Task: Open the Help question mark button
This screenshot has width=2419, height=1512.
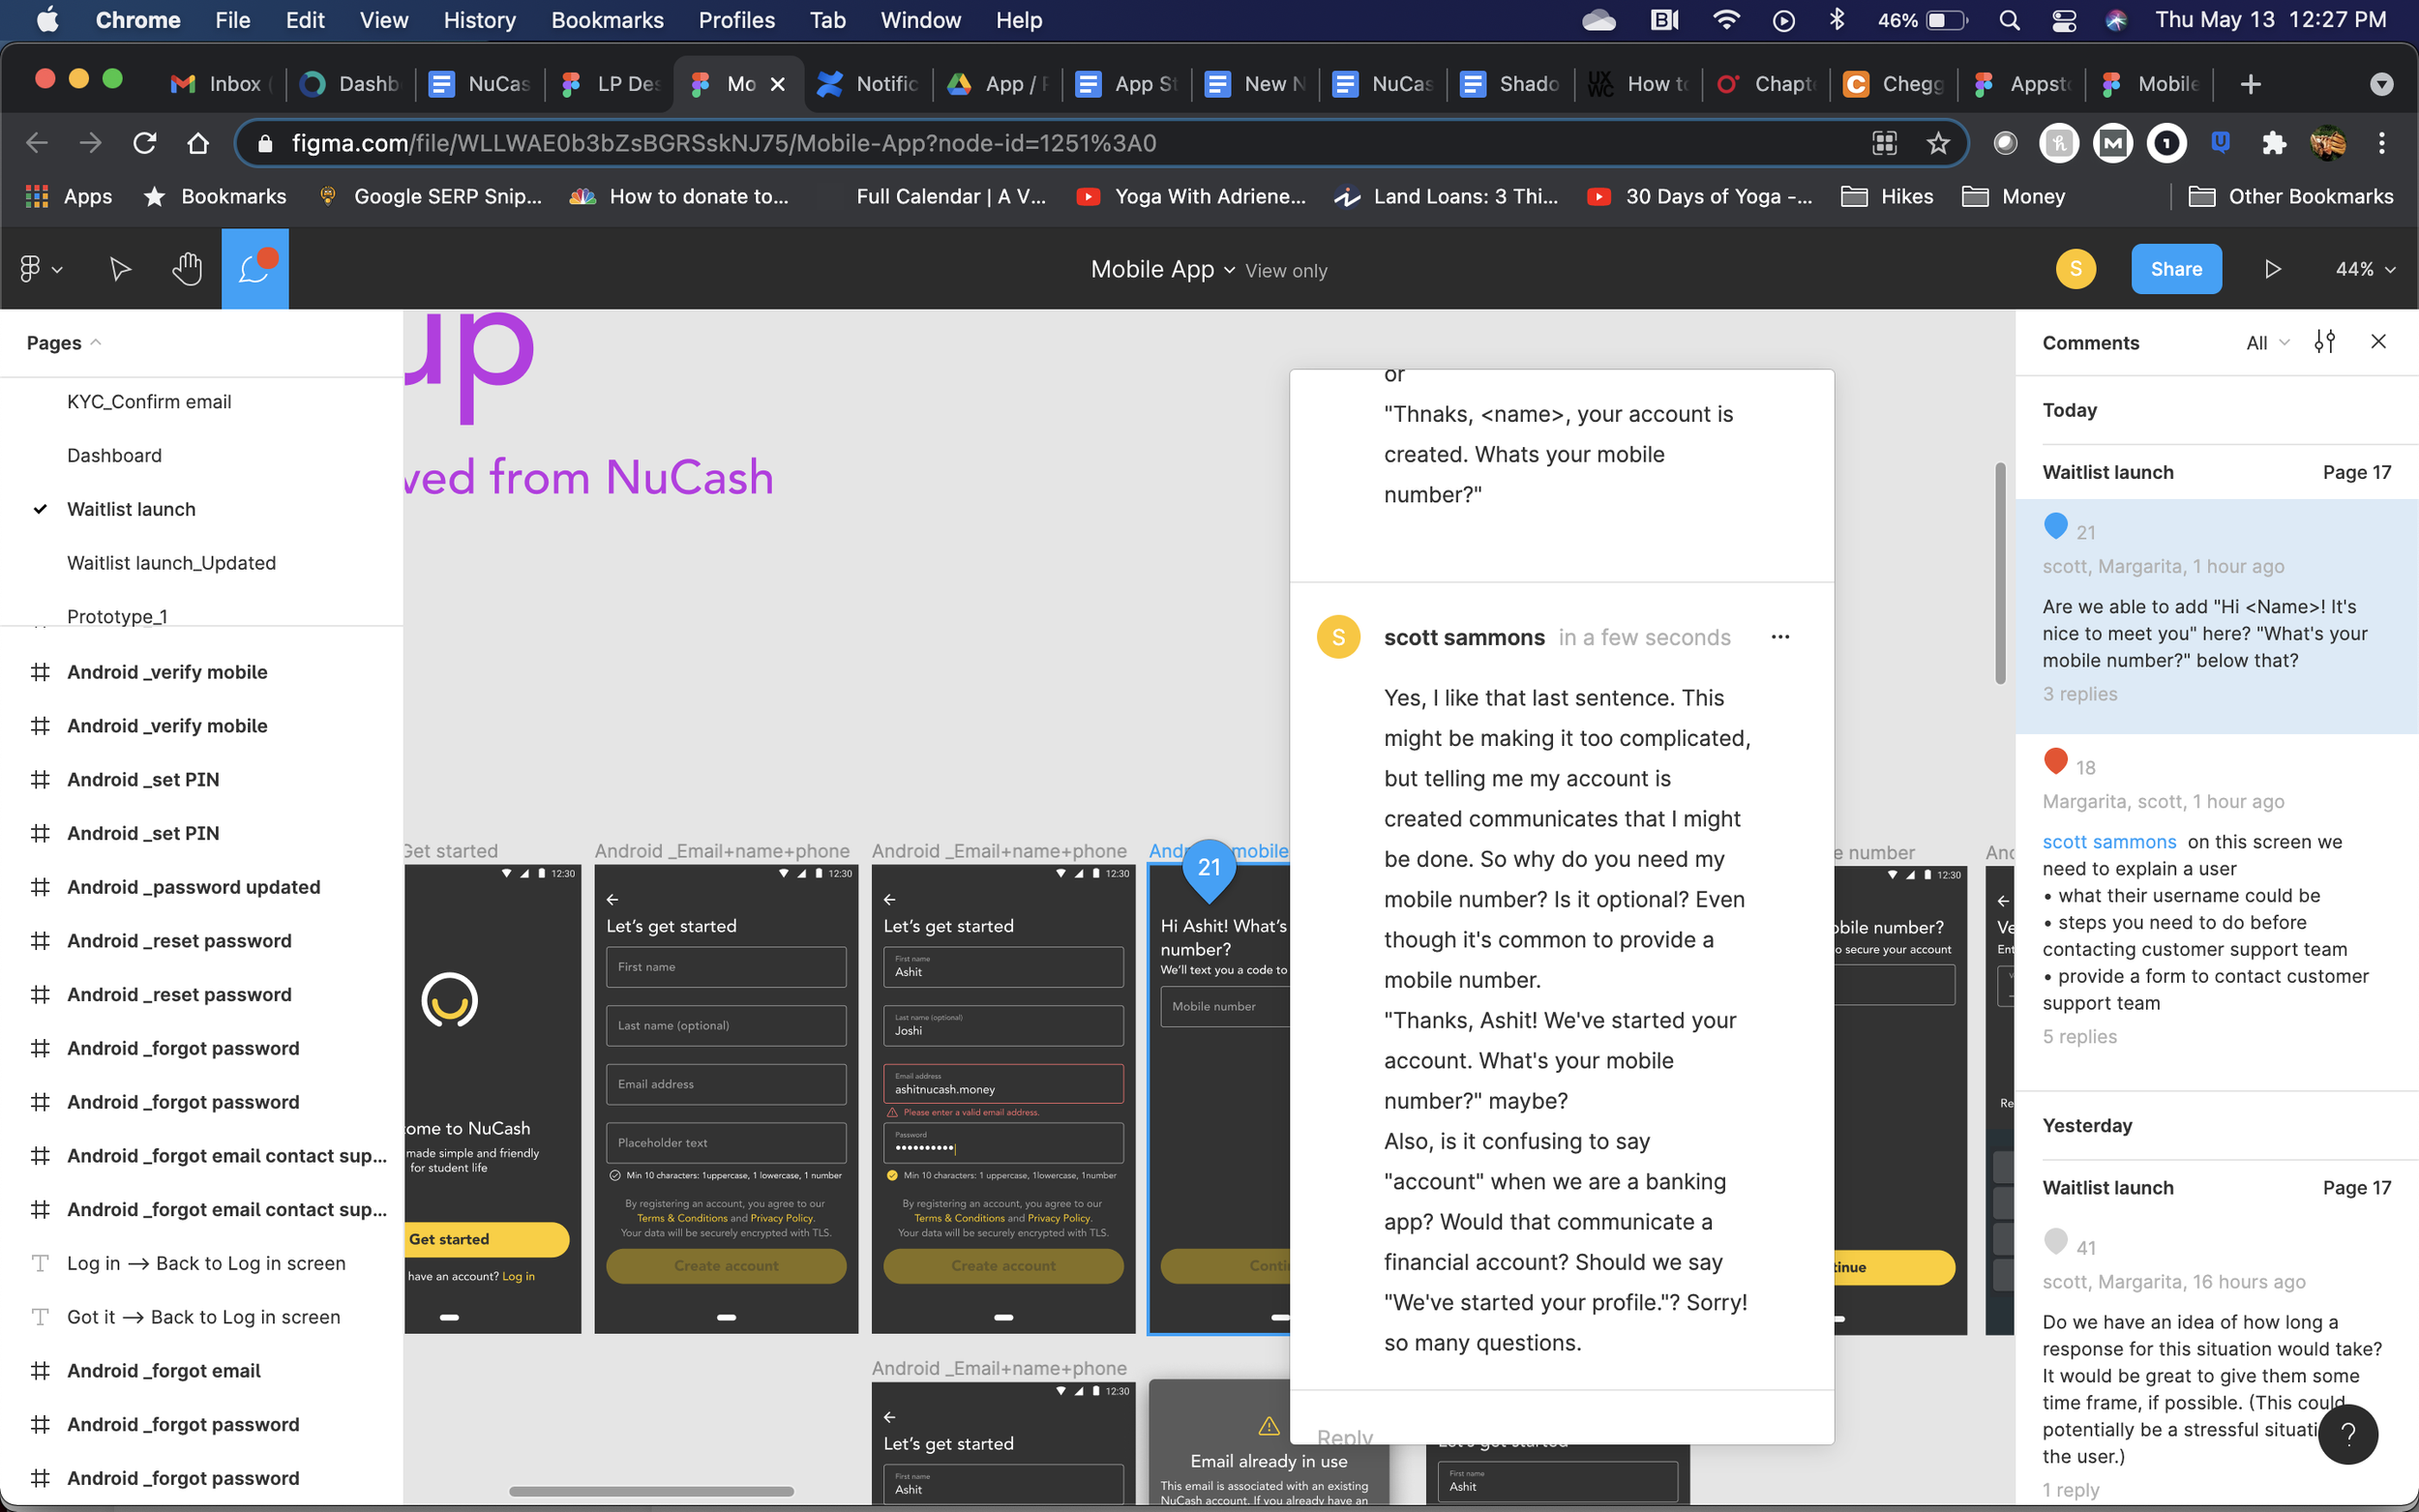Action: (x=2348, y=1434)
